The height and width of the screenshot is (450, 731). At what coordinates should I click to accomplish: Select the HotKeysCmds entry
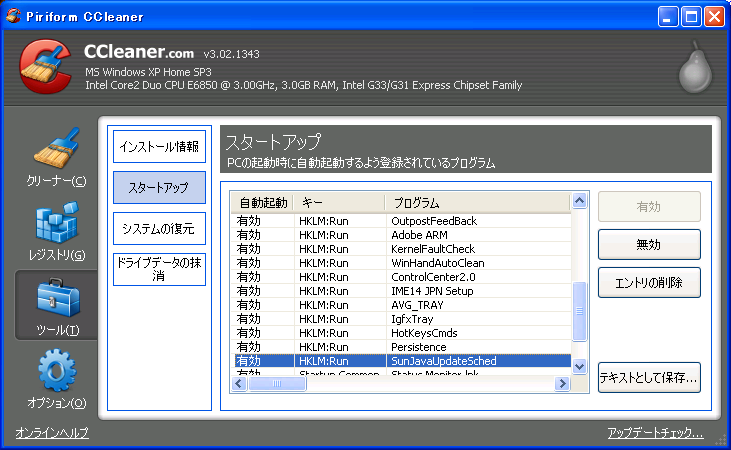click(x=401, y=333)
